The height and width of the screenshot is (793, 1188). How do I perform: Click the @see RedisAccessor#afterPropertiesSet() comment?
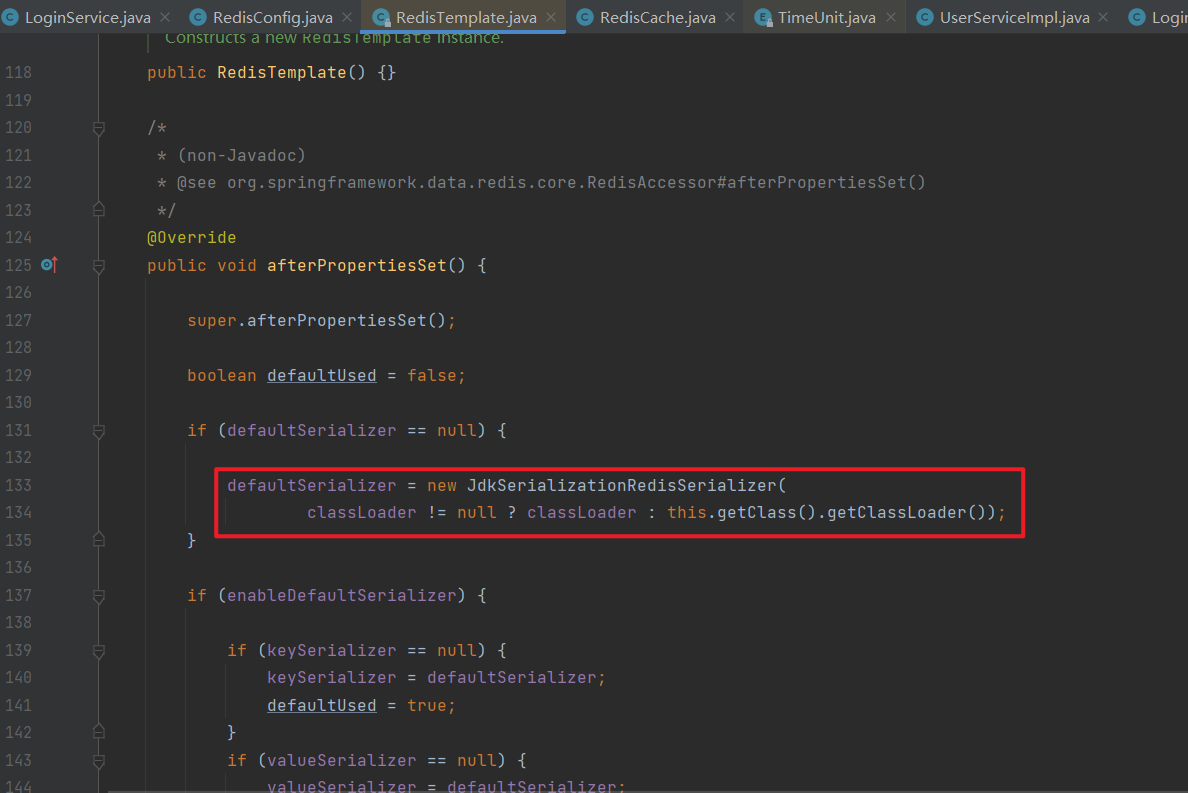coord(551,183)
